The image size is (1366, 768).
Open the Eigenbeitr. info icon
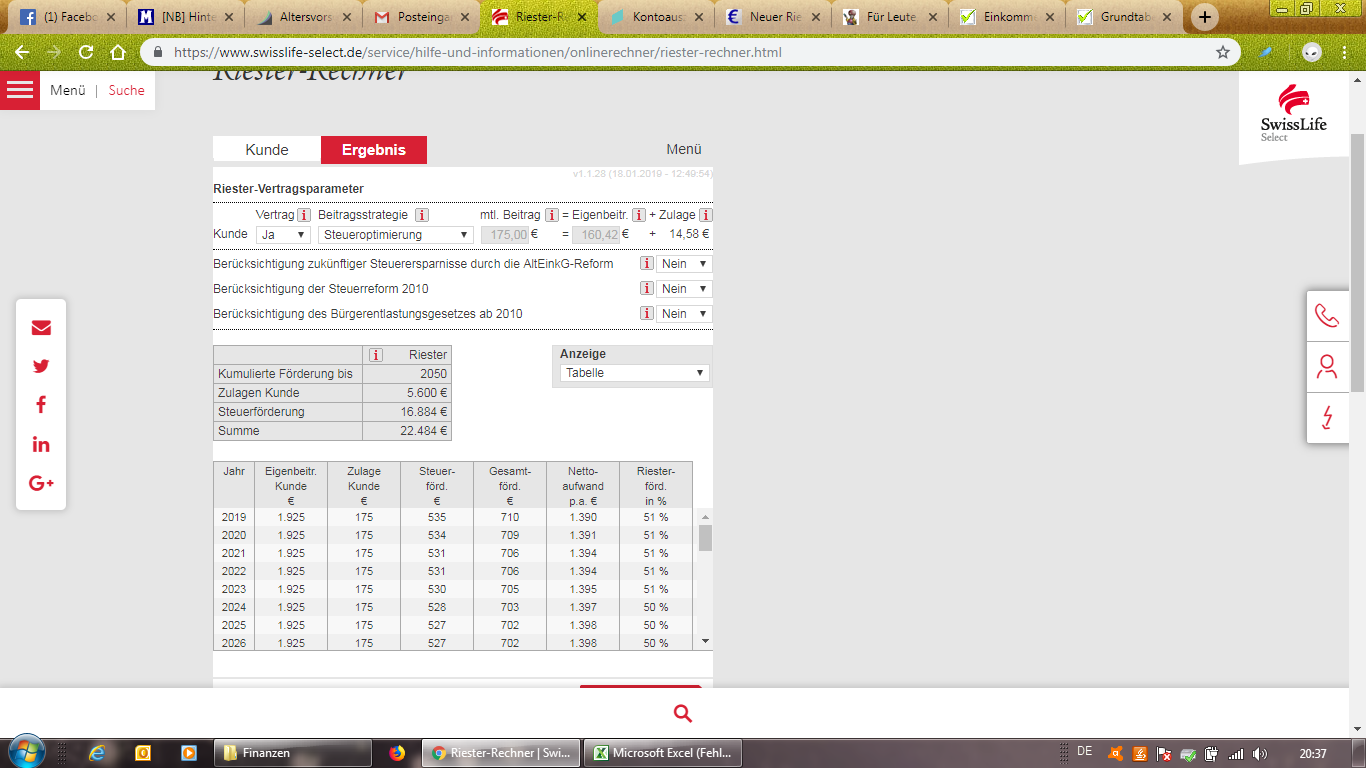click(639, 215)
